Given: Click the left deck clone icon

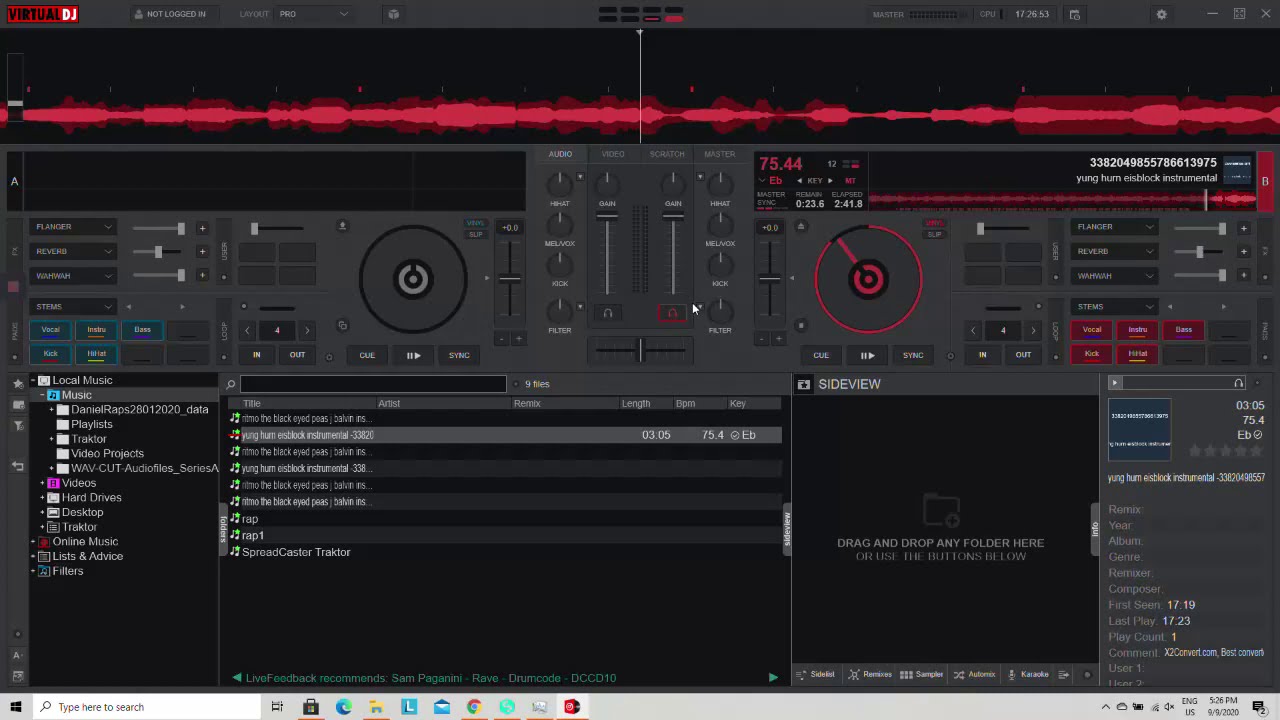Looking at the screenshot, I should tap(342, 325).
